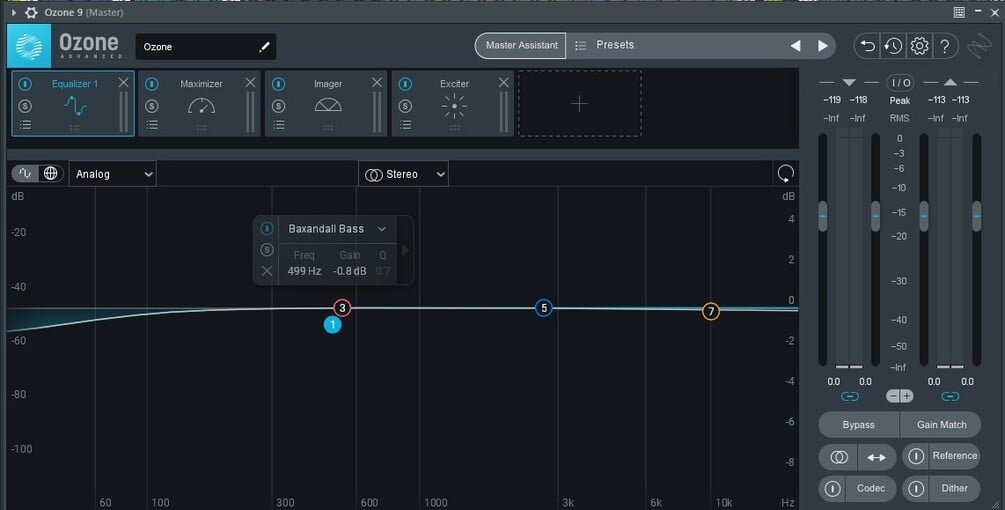Solo the Maximizer module
The image size is (1005, 510).
click(x=152, y=106)
